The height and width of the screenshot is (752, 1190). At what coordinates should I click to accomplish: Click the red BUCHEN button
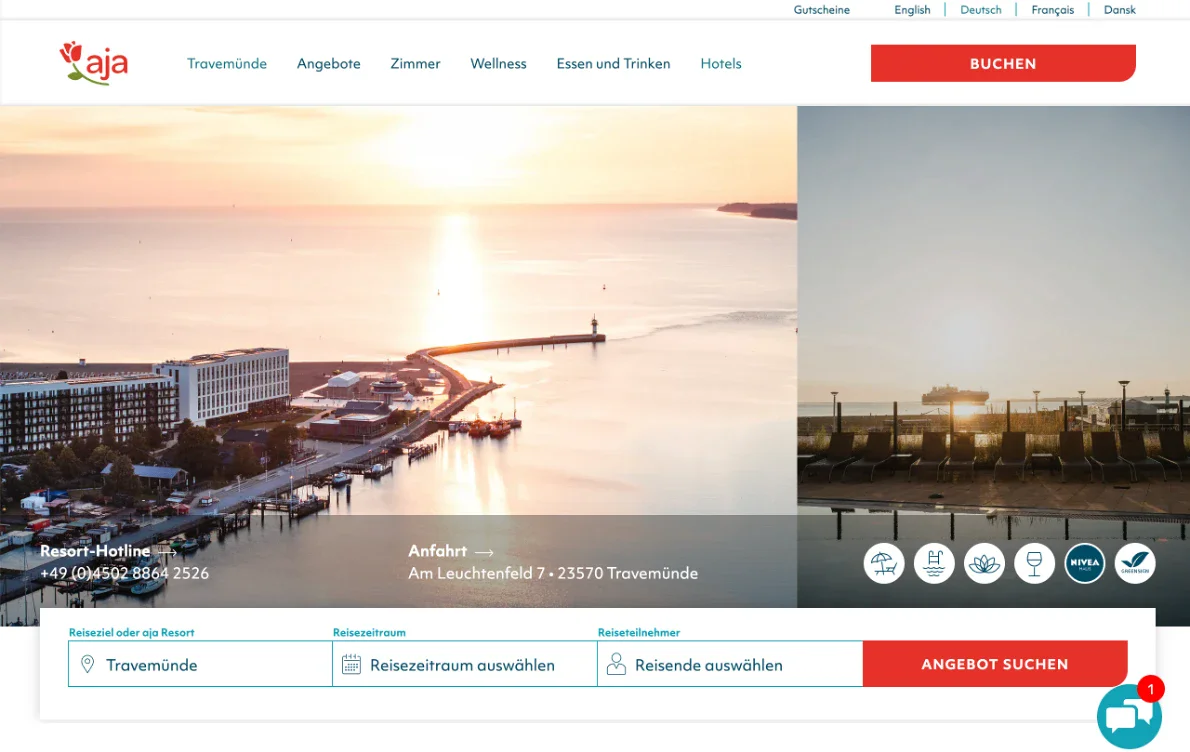point(1003,63)
